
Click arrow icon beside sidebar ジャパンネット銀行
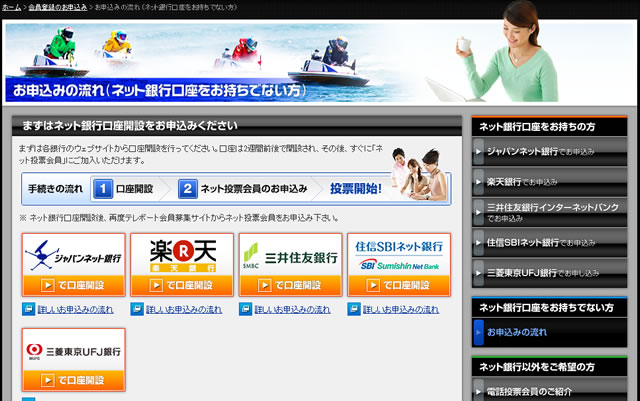(478, 151)
